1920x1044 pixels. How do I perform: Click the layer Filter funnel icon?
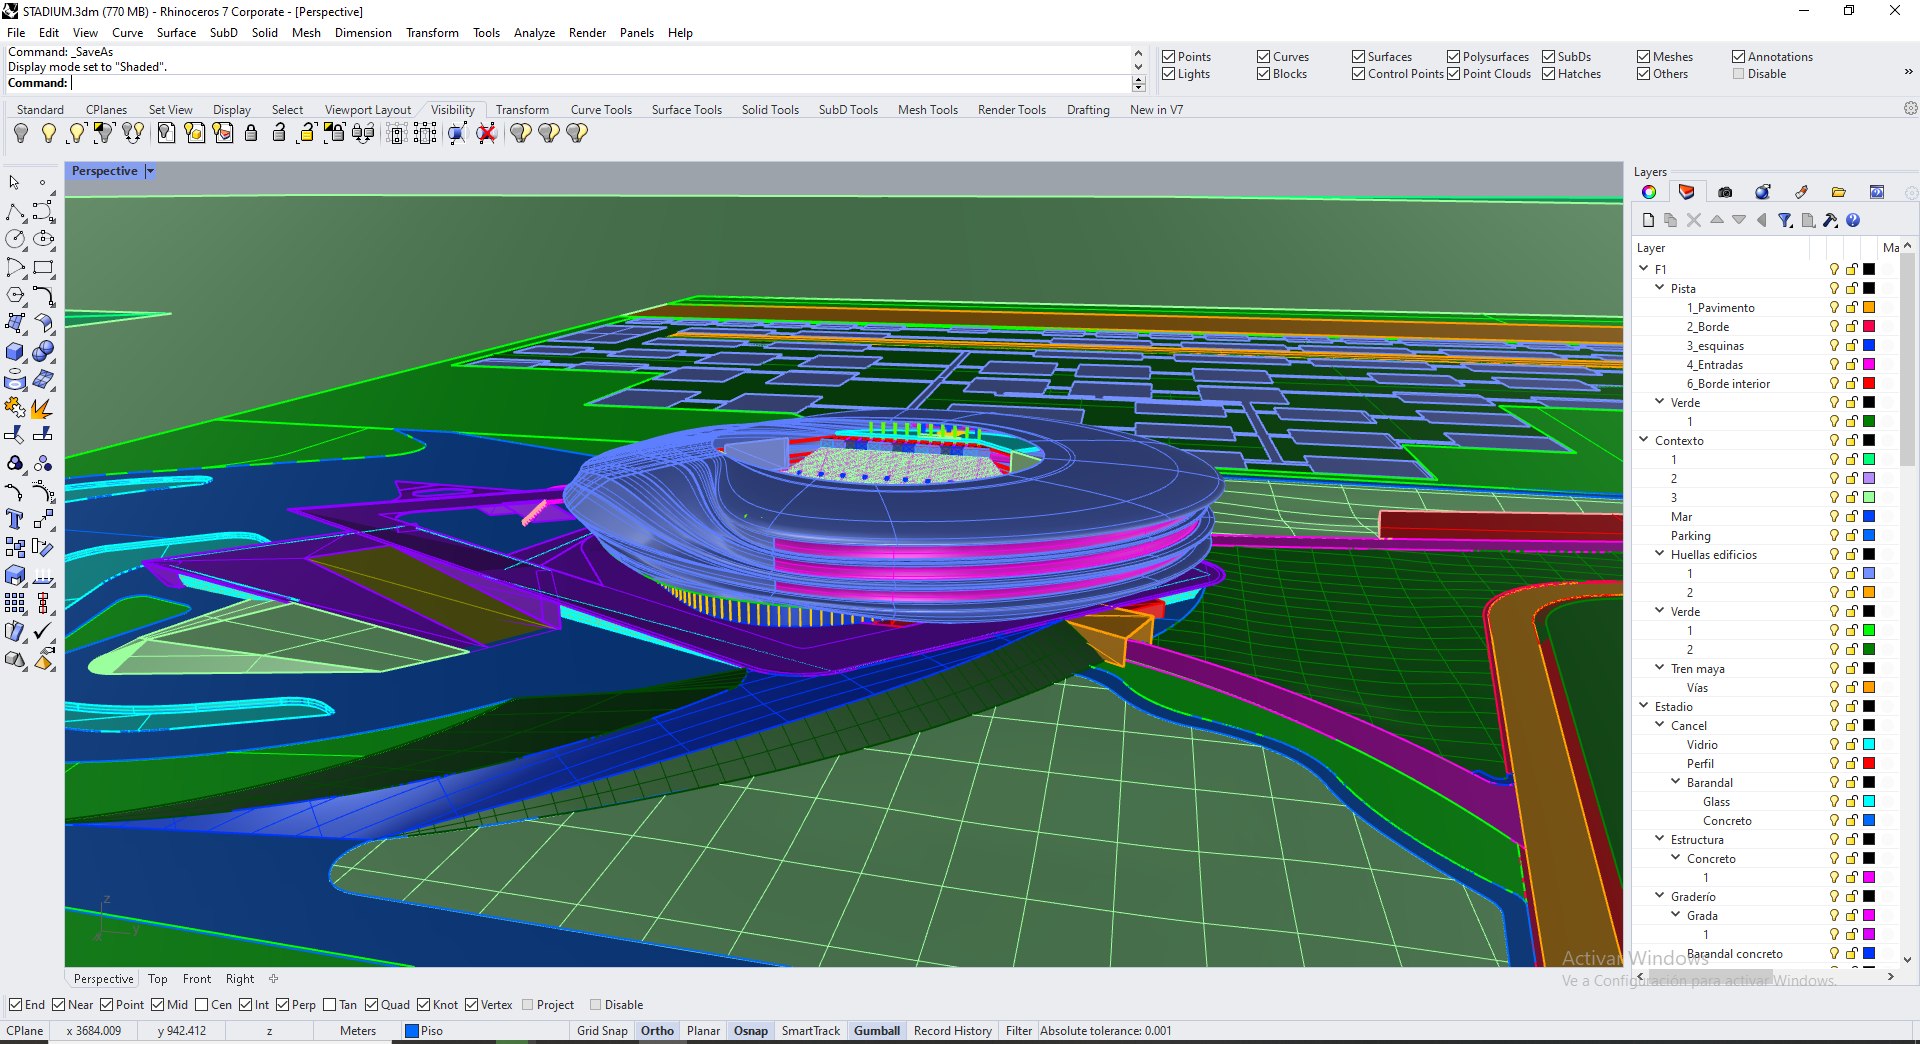click(x=1785, y=220)
